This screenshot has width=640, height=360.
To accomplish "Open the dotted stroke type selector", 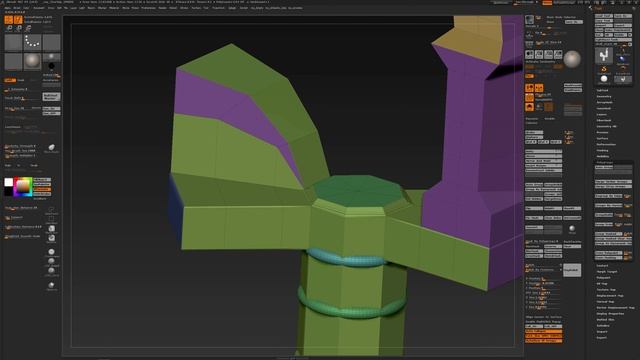I will tap(32, 42).
